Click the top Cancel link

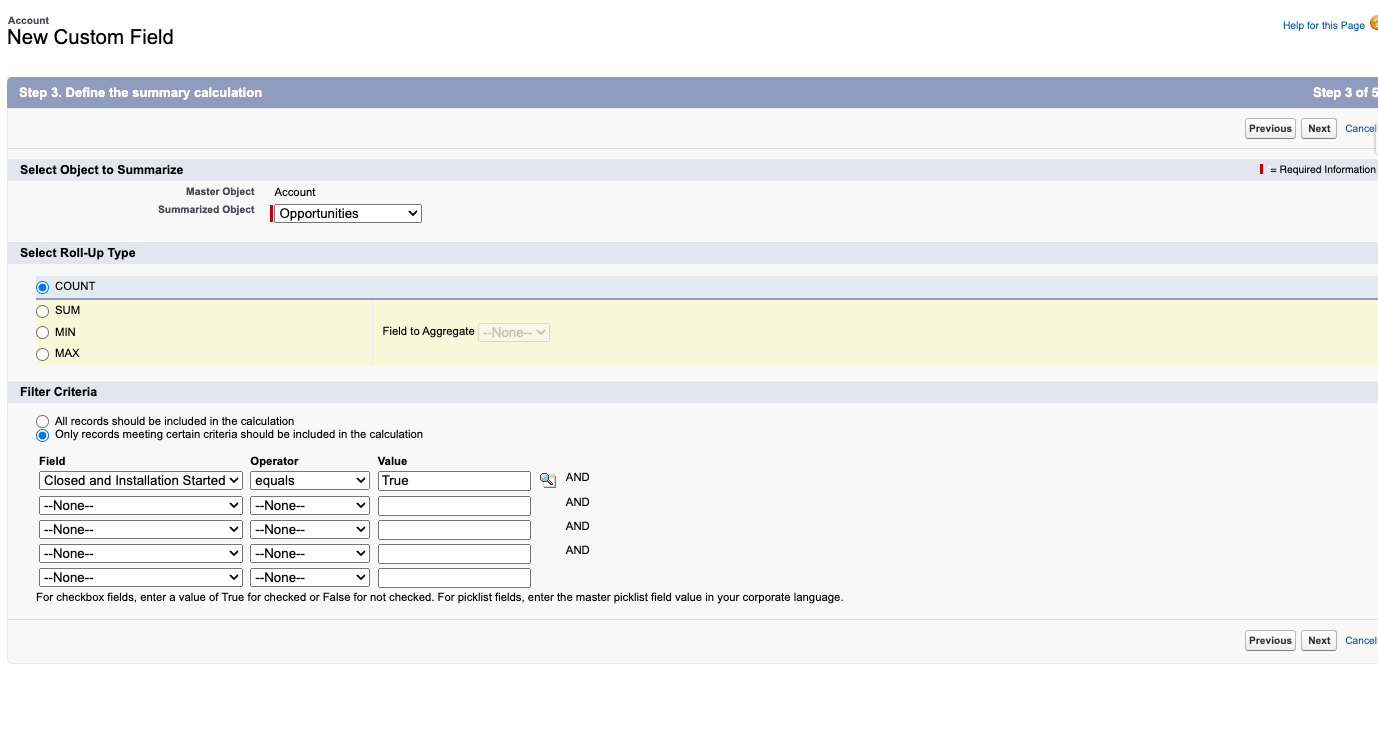click(1361, 128)
